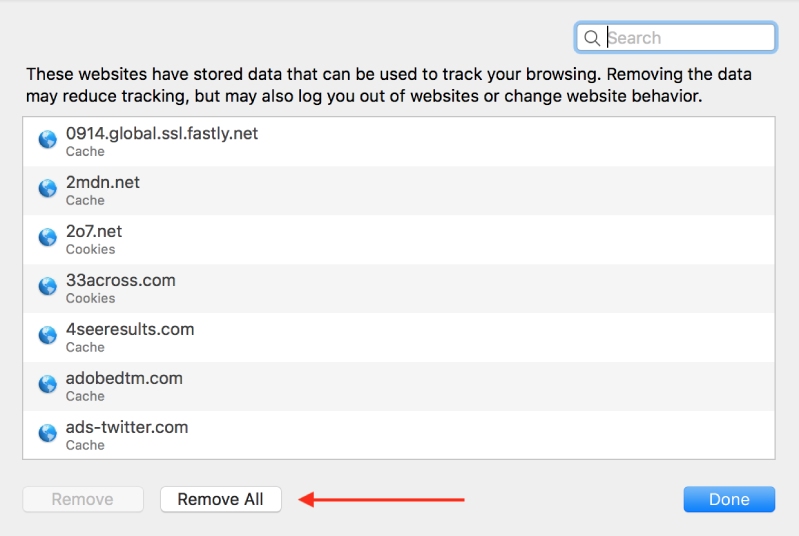Click globe icon next to adobedtm.com
Screen dimensions: 799x536
47,385
